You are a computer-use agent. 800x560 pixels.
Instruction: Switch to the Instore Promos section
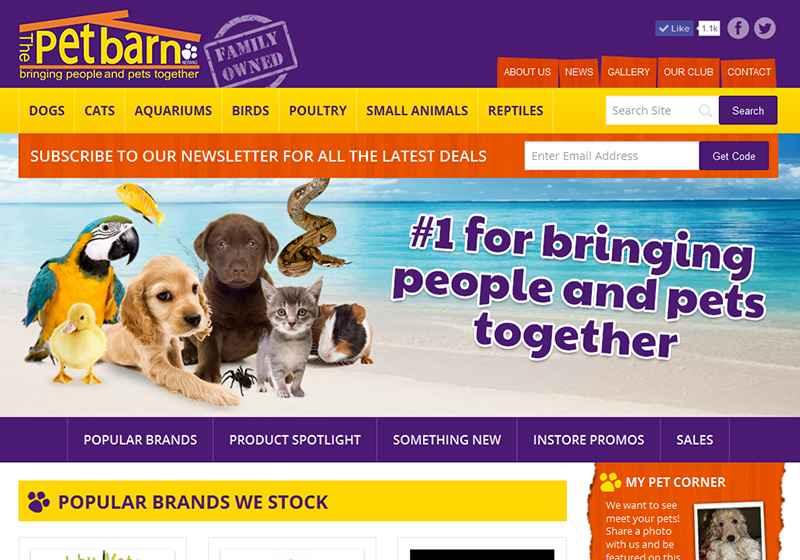point(588,440)
